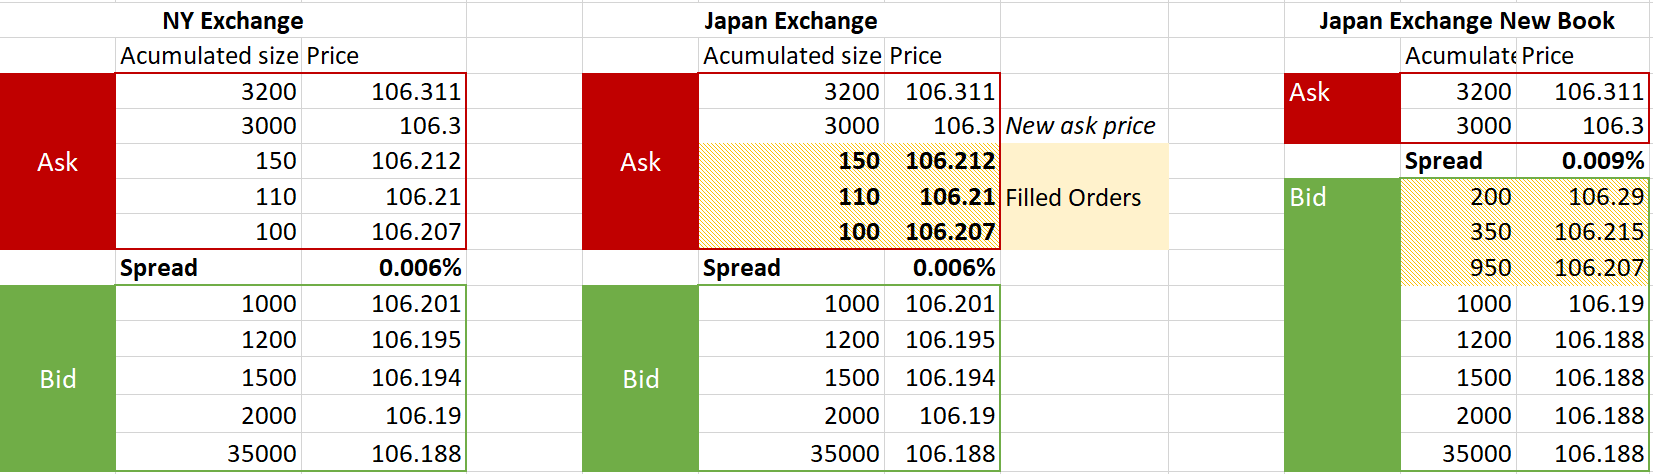Select the 106.29 bid price cell
The width and height of the screenshot is (1653, 474).
pyautogui.click(x=1605, y=197)
